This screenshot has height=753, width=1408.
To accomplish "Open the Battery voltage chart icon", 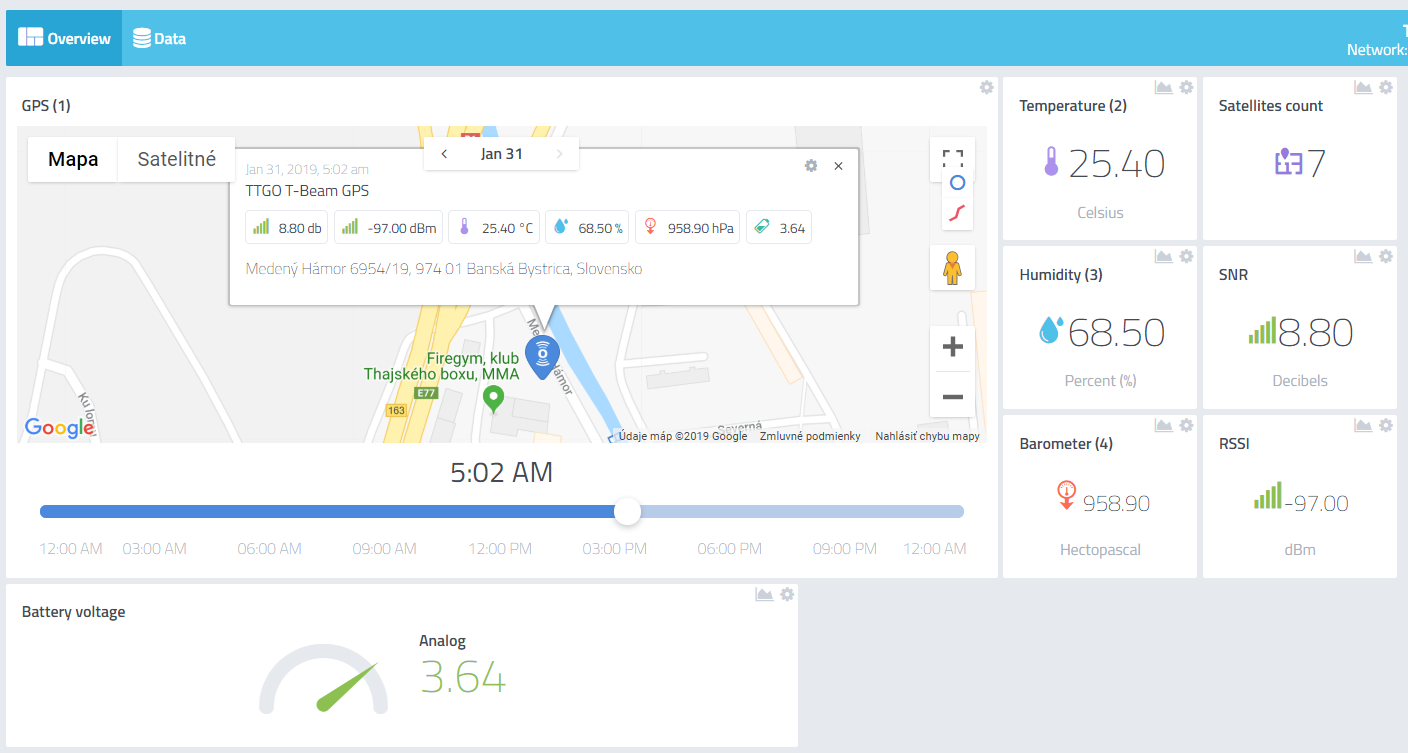I will click(x=763, y=593).
